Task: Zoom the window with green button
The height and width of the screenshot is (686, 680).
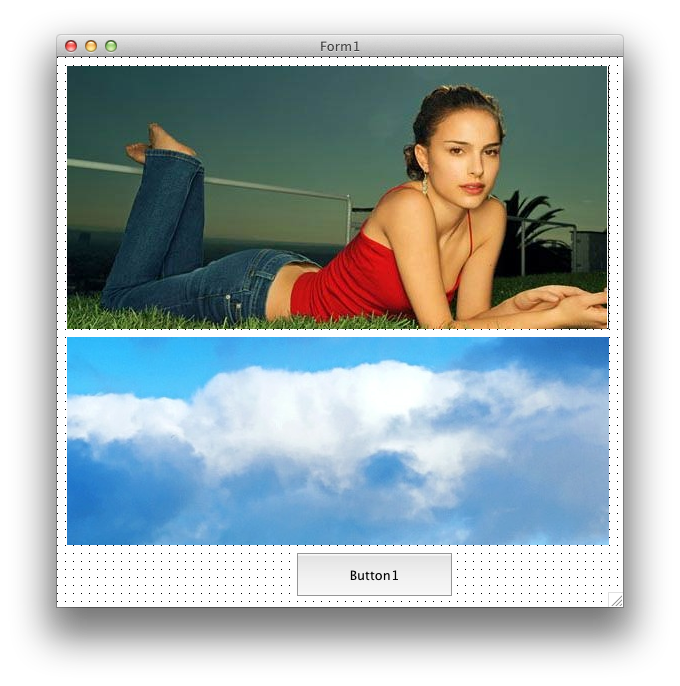Action: click(111, 46)
